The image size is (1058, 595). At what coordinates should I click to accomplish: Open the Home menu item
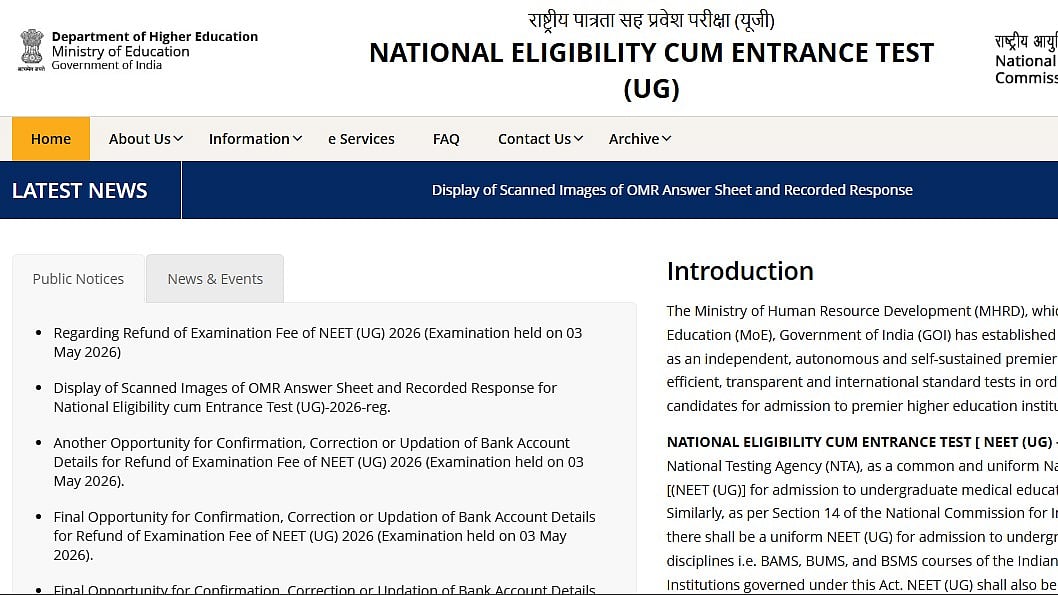click(x=51, y=139)
